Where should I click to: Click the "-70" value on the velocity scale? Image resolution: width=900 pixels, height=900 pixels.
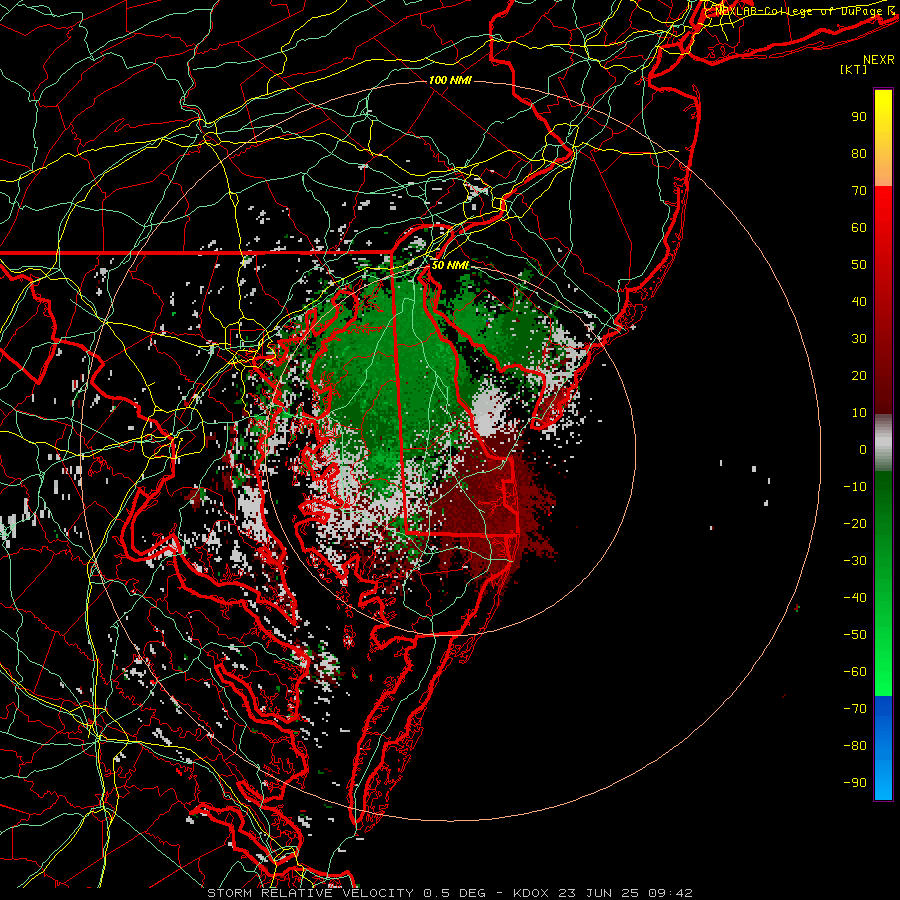coord(855,709)
